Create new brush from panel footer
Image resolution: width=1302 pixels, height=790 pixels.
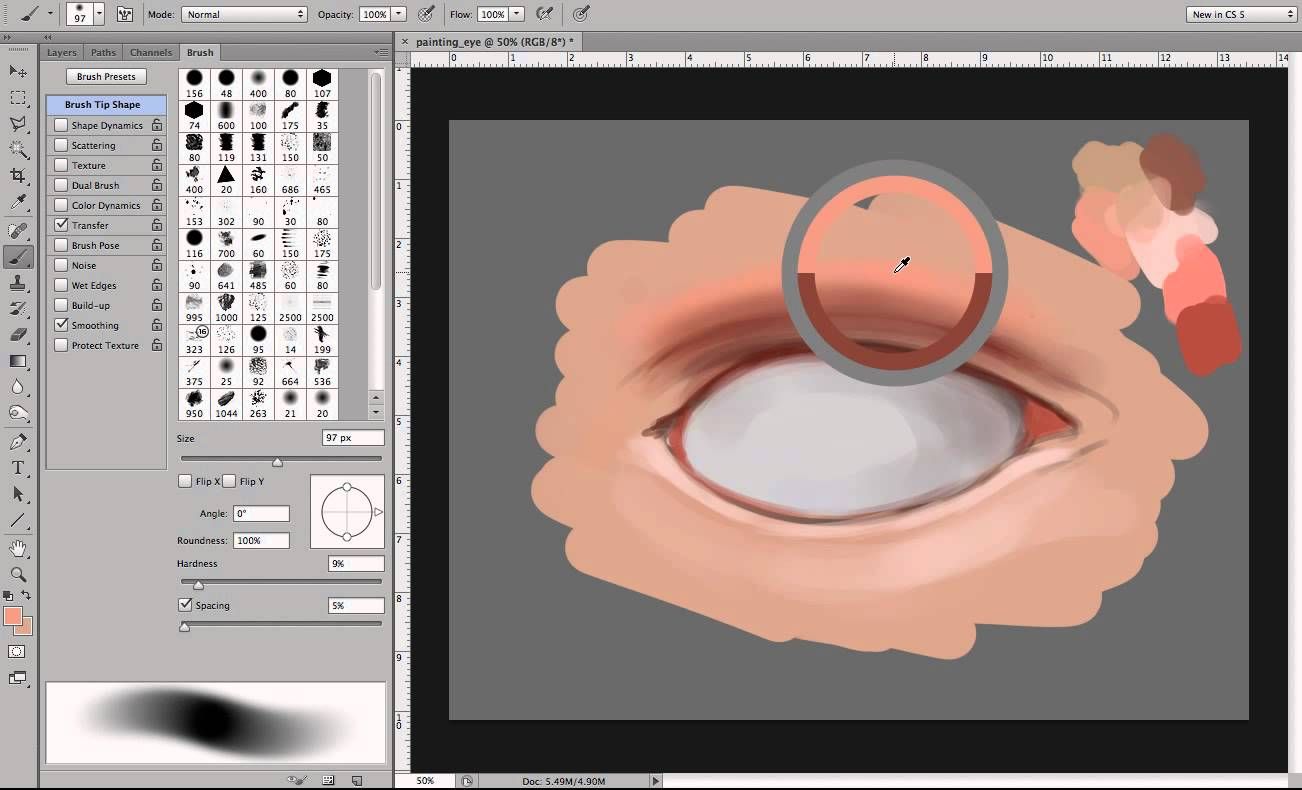[x=358, y=780]
